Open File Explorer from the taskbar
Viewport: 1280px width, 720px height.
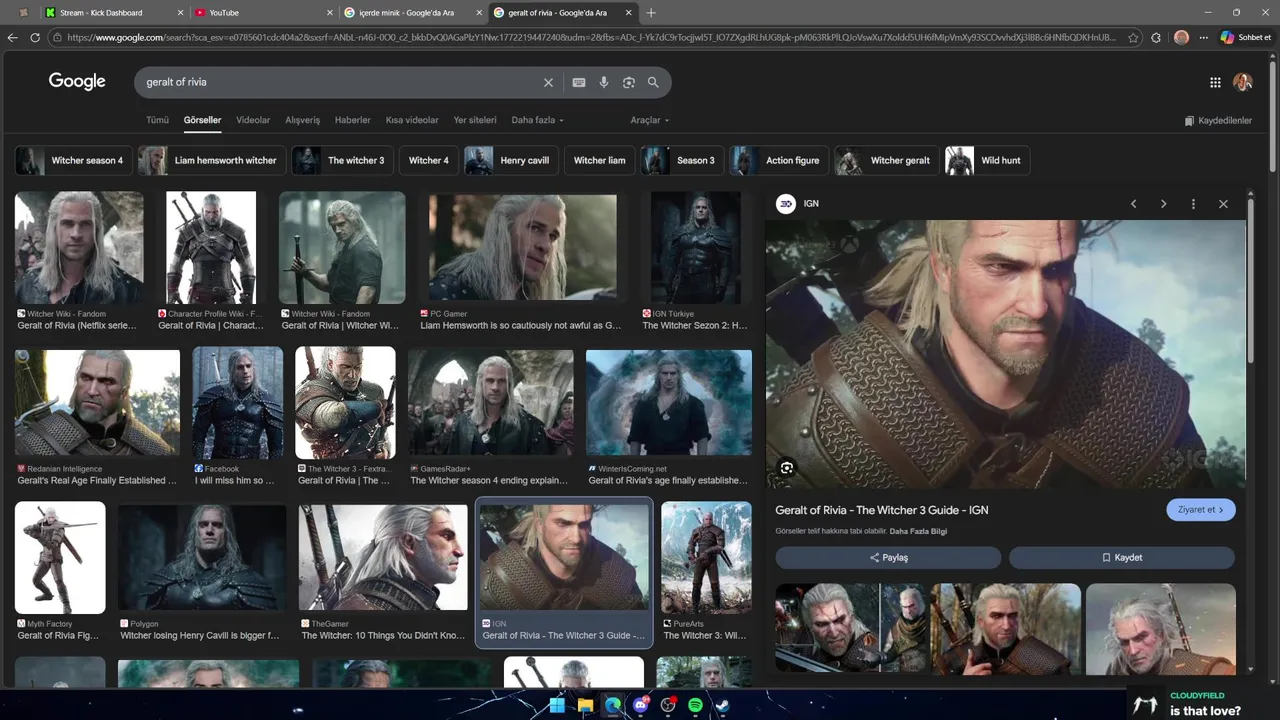pyautogui.click(x=585, y=706)
